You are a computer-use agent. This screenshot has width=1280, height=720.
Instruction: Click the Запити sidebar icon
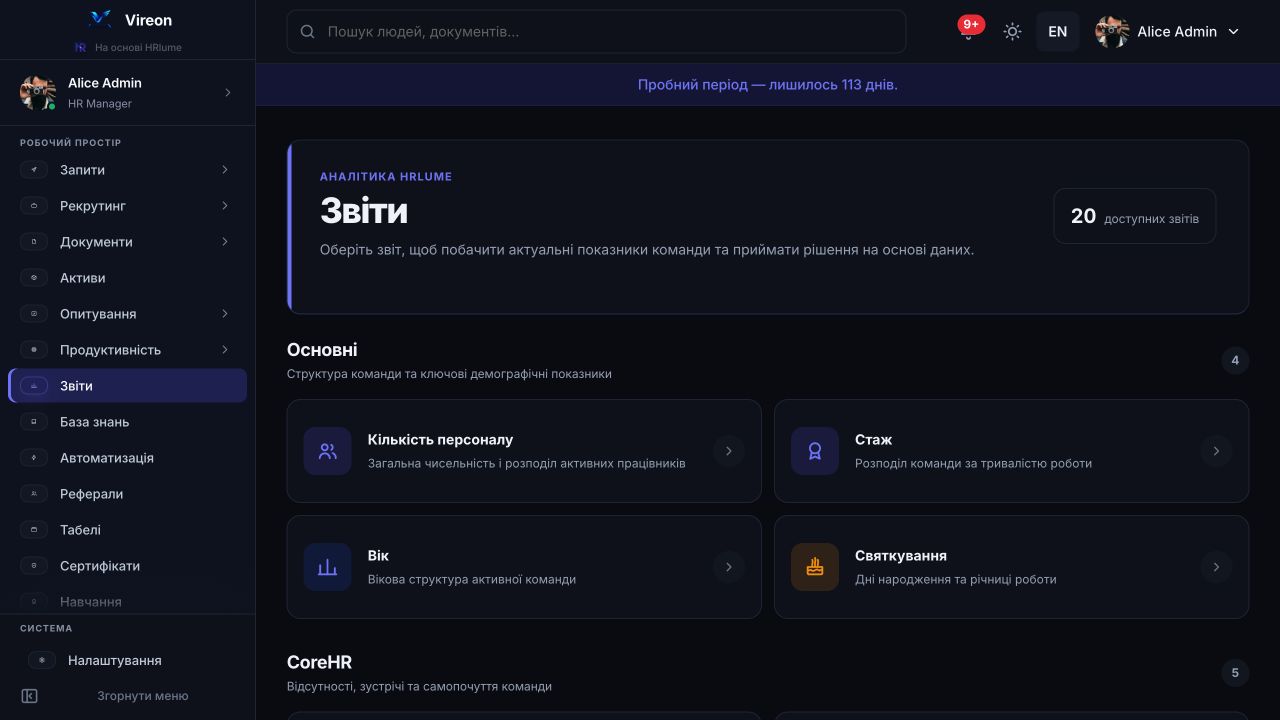(34, 170)
